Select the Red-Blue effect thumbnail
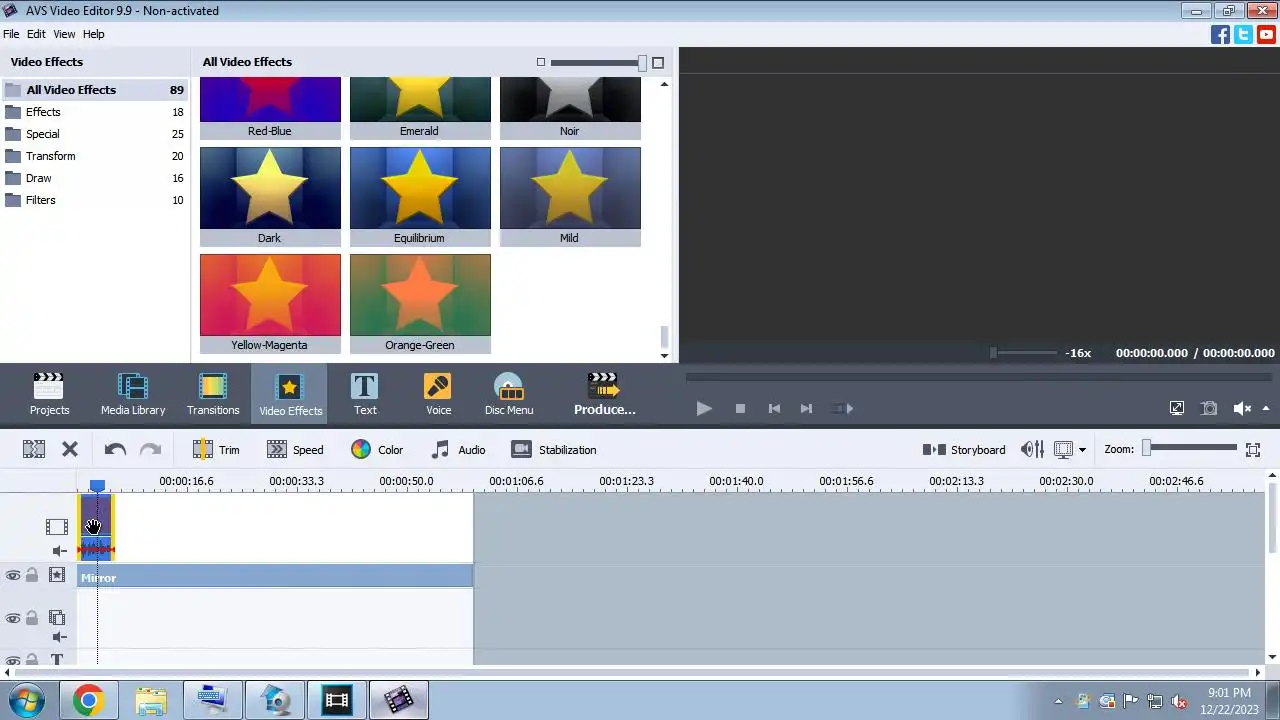The width and height of the screenshot is (1280, 720). pyautogui.click(x=270, y=108)
